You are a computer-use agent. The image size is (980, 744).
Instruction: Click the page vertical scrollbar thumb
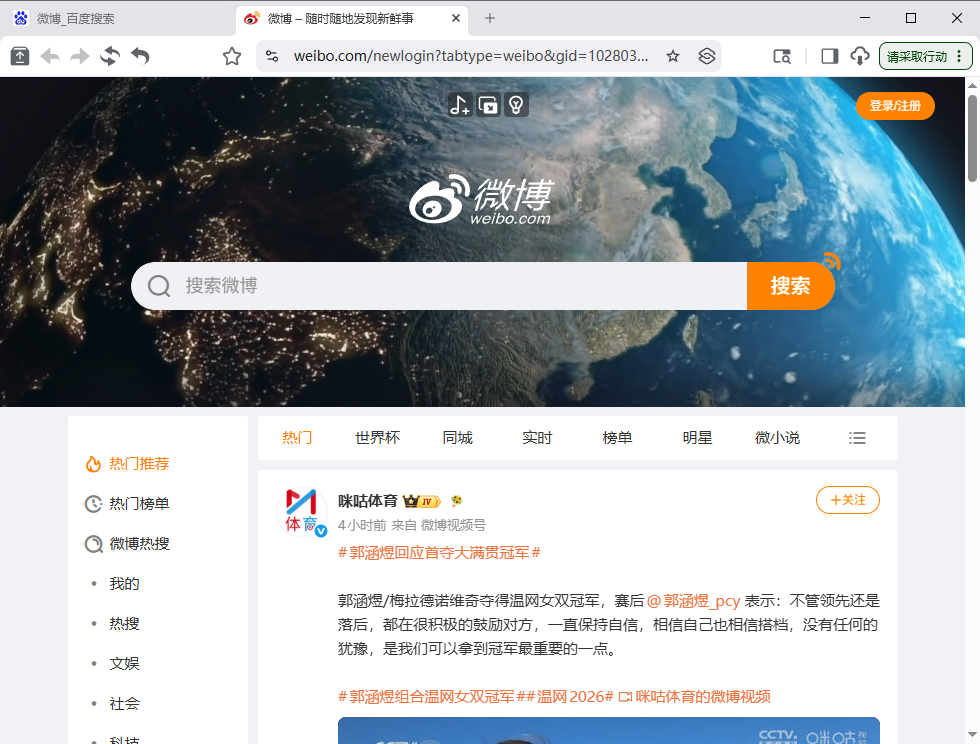972,138
